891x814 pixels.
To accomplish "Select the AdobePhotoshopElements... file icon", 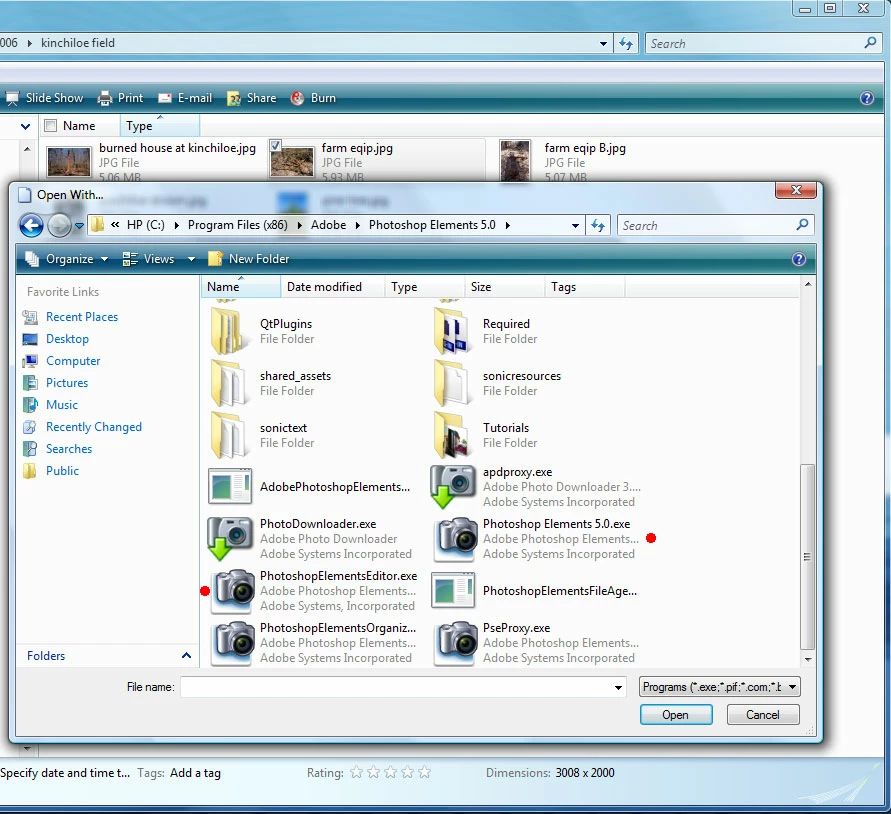I will tap(230, 487).
